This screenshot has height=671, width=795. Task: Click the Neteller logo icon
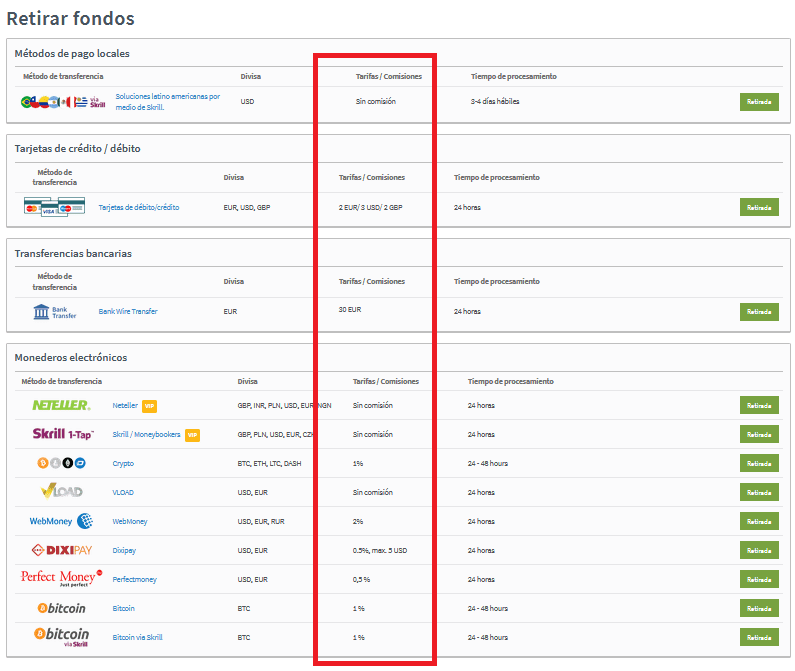tap(61, 406)
